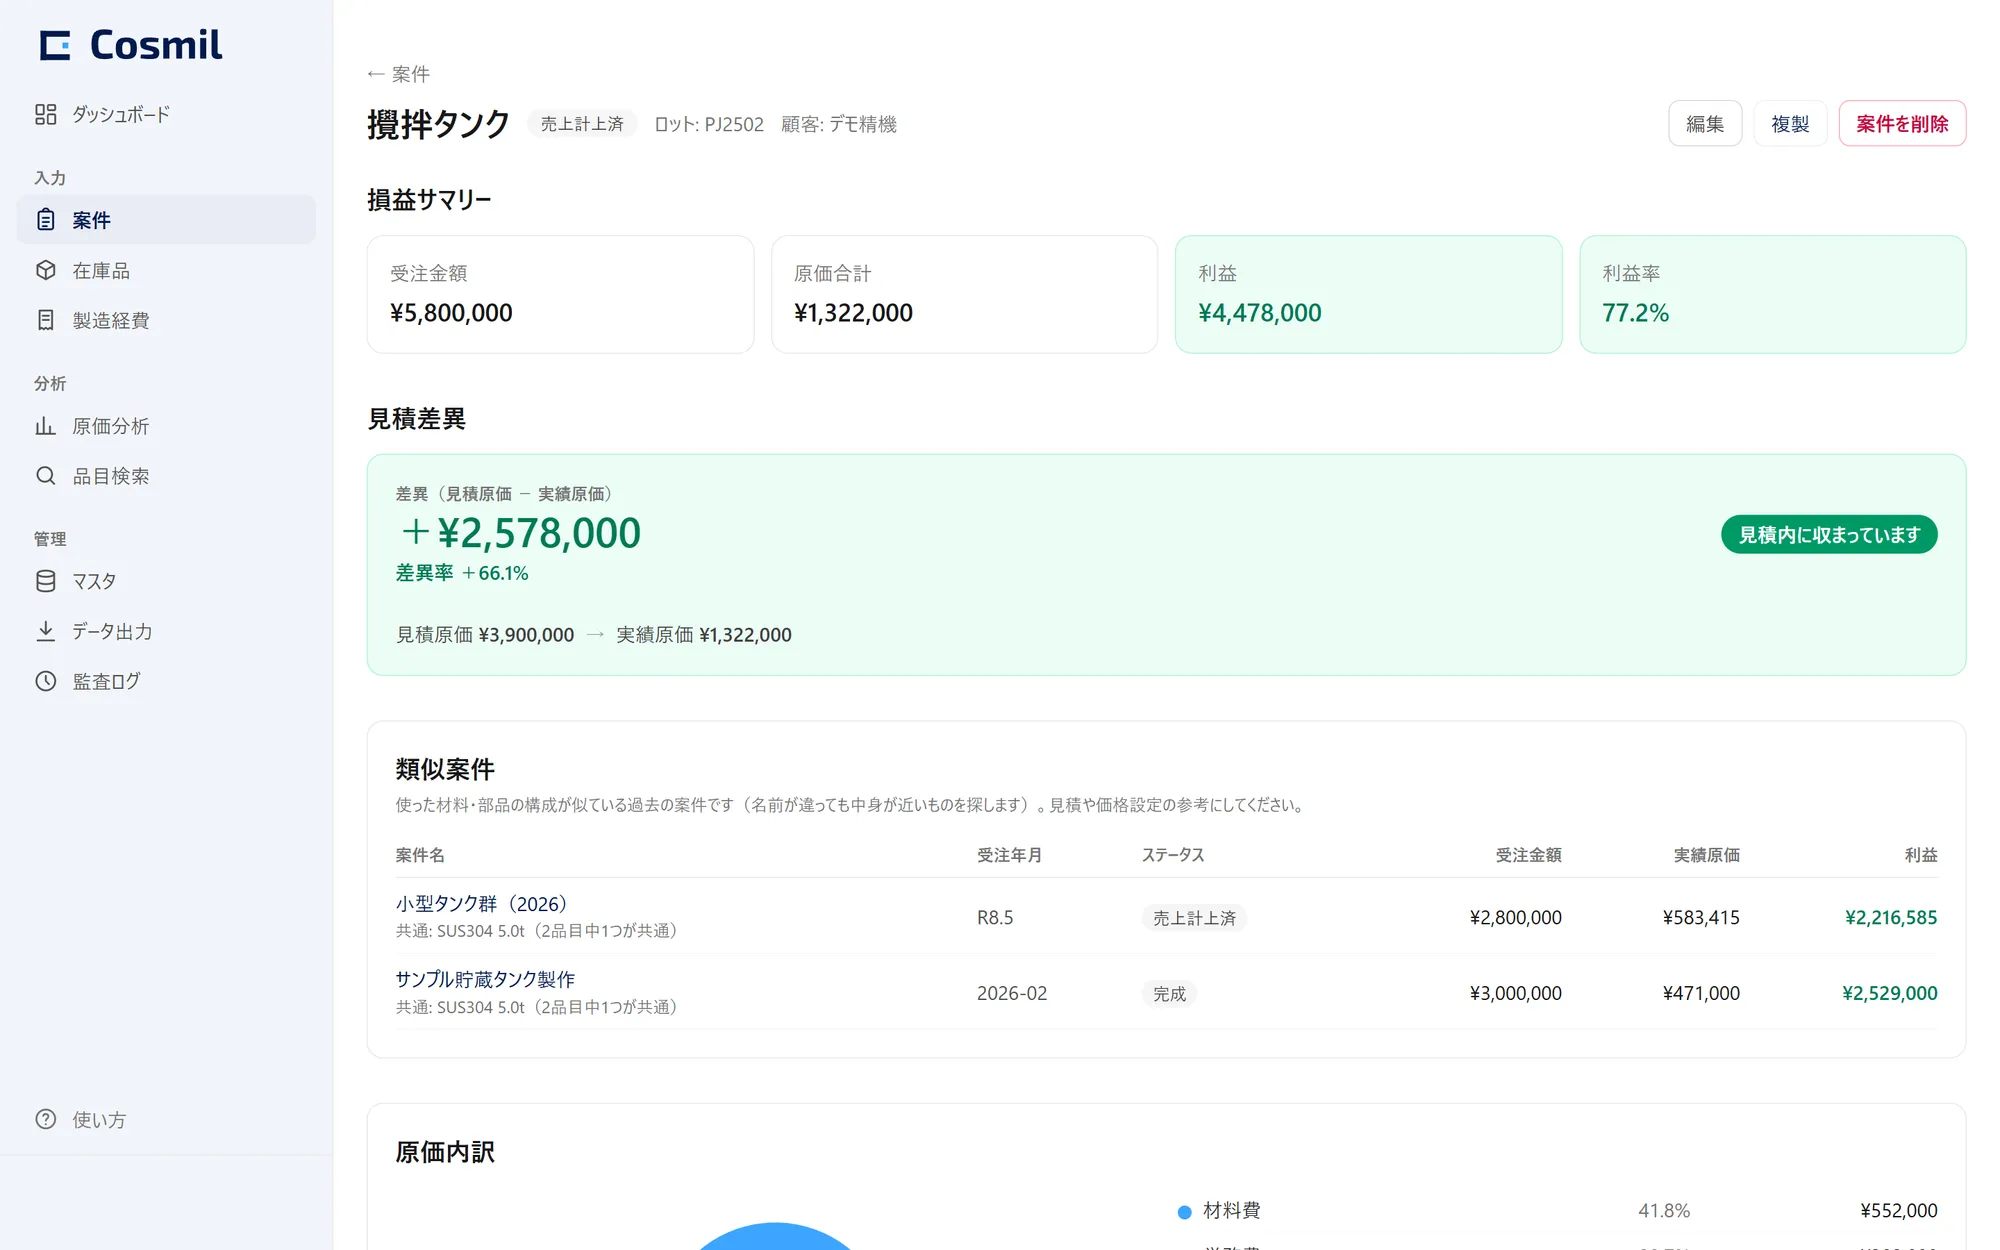Click 差異率 ＋66.1% text

[462, 573]
